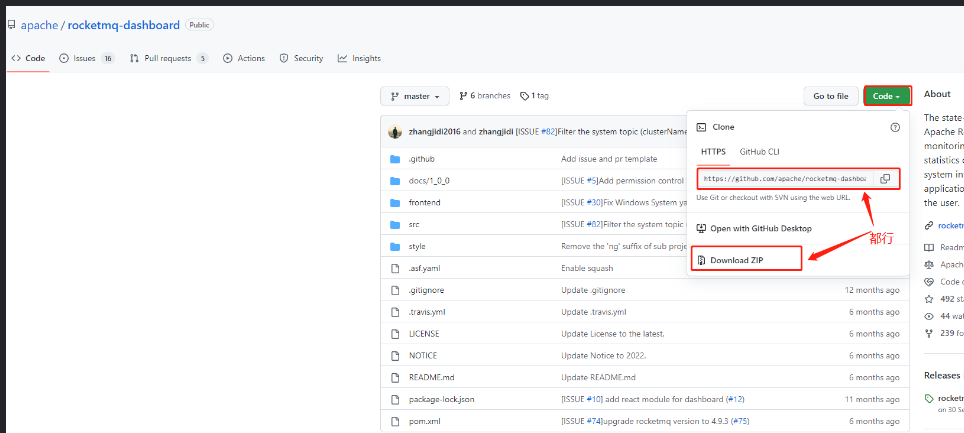Click the #75 pull request link

tap(740, 421)
